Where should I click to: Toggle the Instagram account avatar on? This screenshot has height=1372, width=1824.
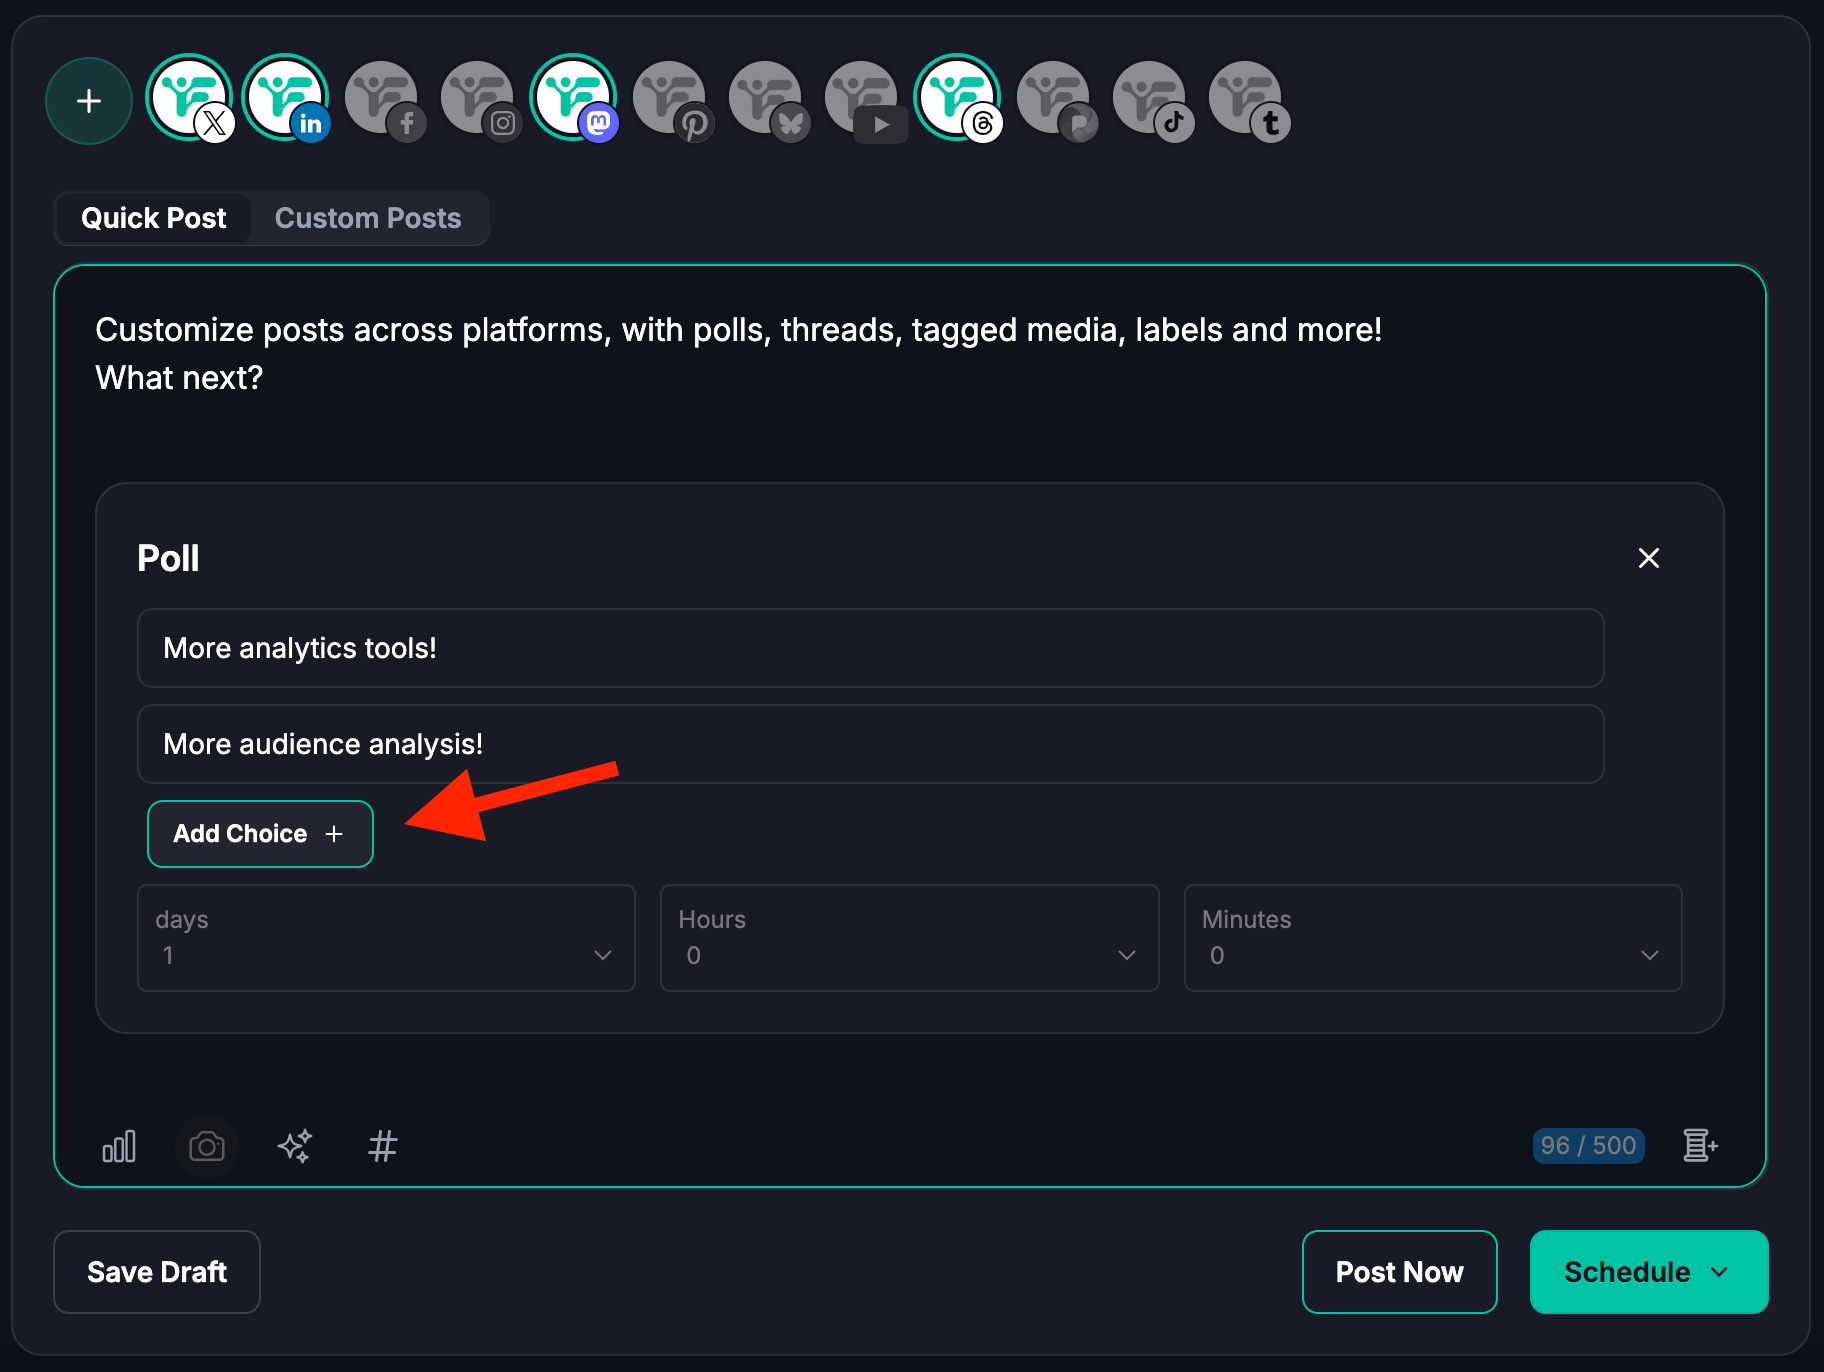[478, 98]
